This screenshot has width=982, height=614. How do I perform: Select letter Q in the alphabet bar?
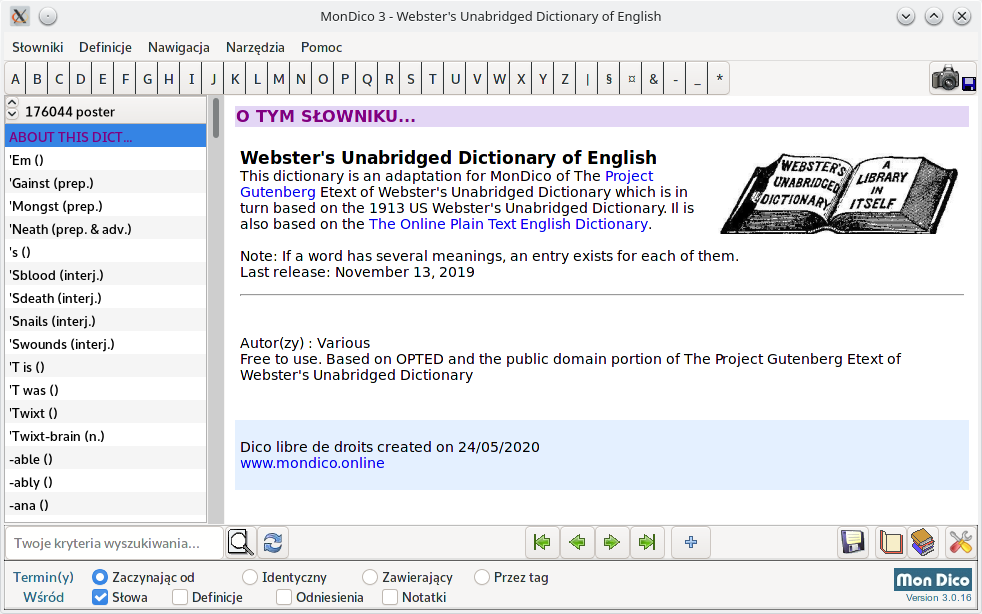pyautogui.click(x=367, y=79)
